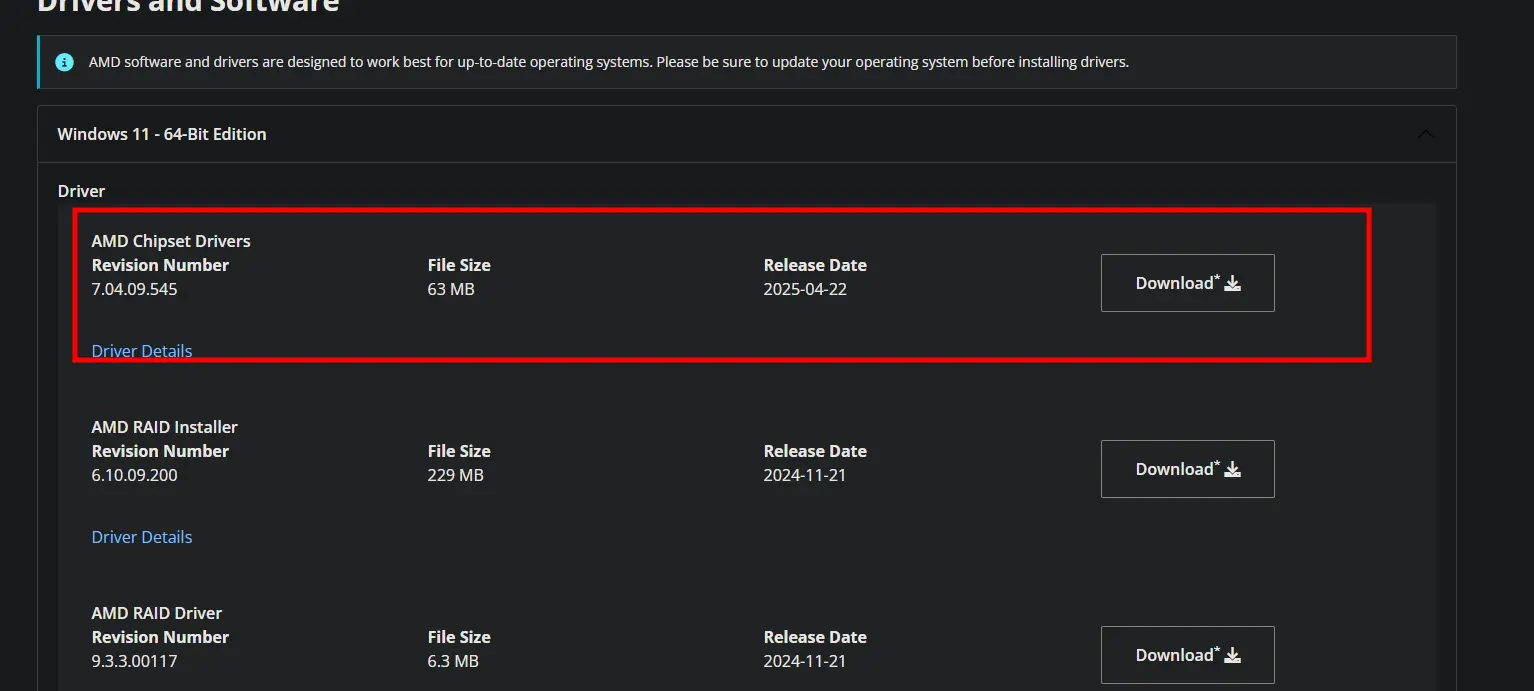Viewport: 1534px width, 691px height.
Task: Click the AMD RAID Installer title
Action: click(165, 427)
